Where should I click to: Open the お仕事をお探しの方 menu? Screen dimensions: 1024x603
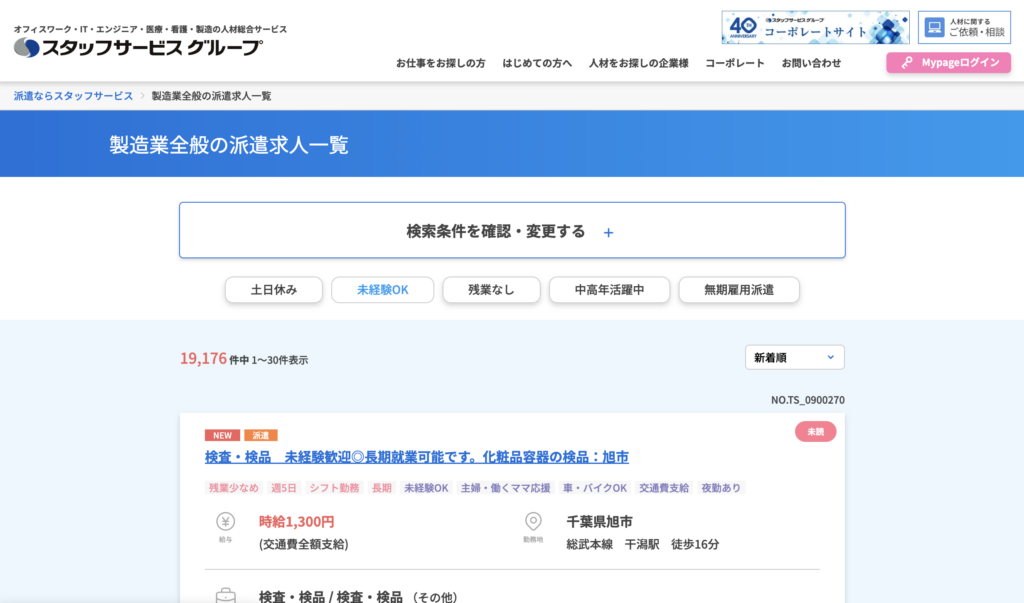click(x=440, y=63)
